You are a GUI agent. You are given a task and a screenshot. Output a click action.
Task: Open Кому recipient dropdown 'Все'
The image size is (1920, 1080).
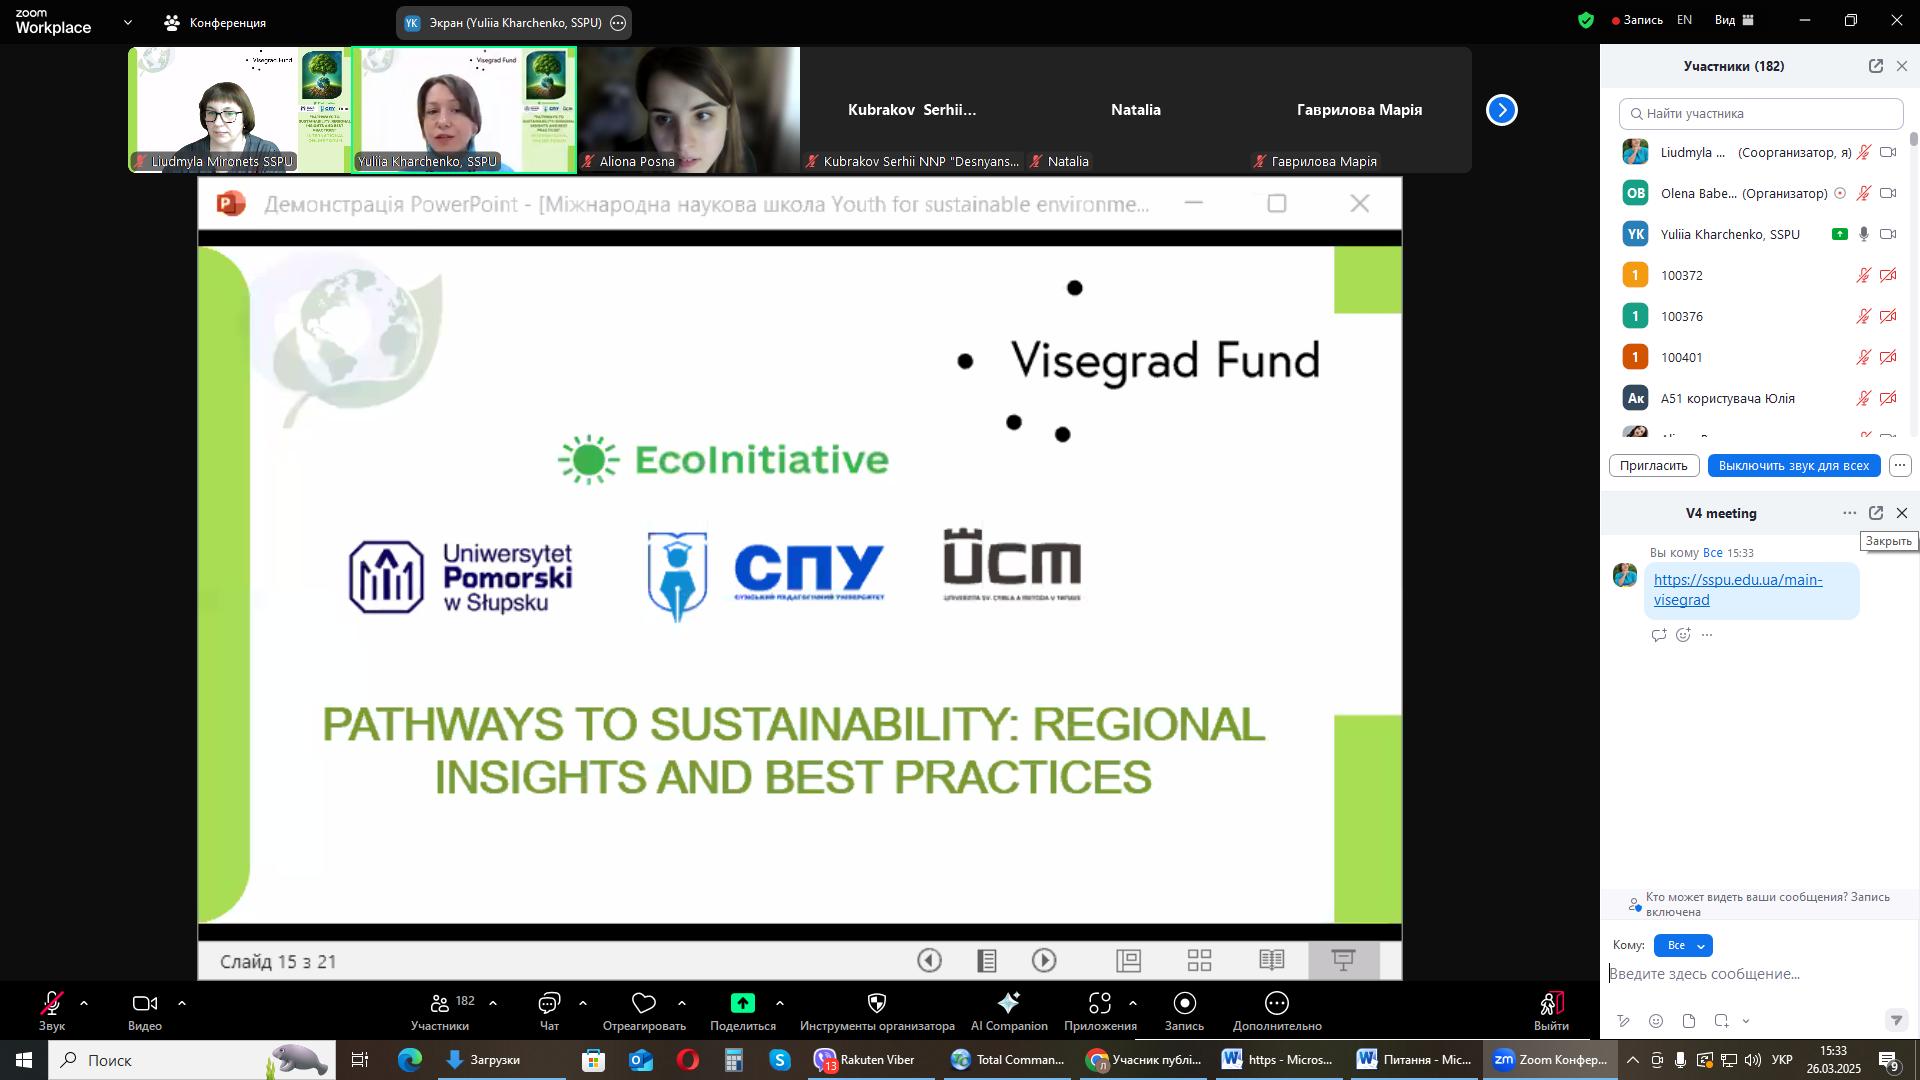coord(1683,946)
